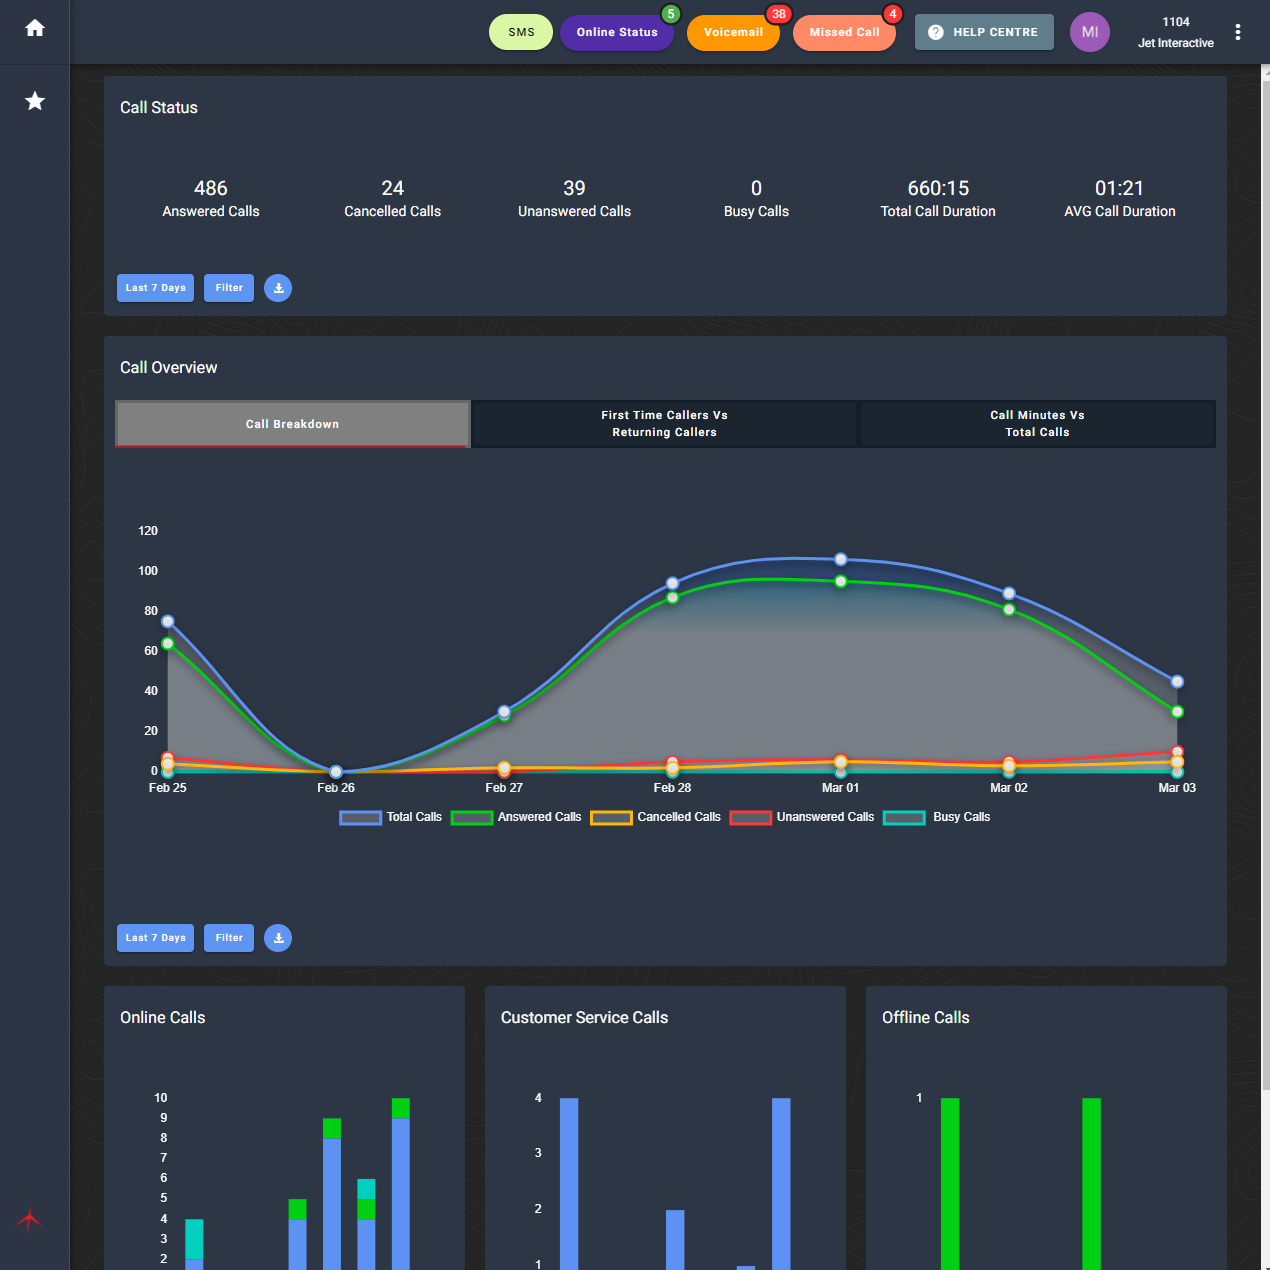The image size is (1270, 1270).
Task: Click the 01:21 AVG Call Duration value
Action: [1120, 198]
